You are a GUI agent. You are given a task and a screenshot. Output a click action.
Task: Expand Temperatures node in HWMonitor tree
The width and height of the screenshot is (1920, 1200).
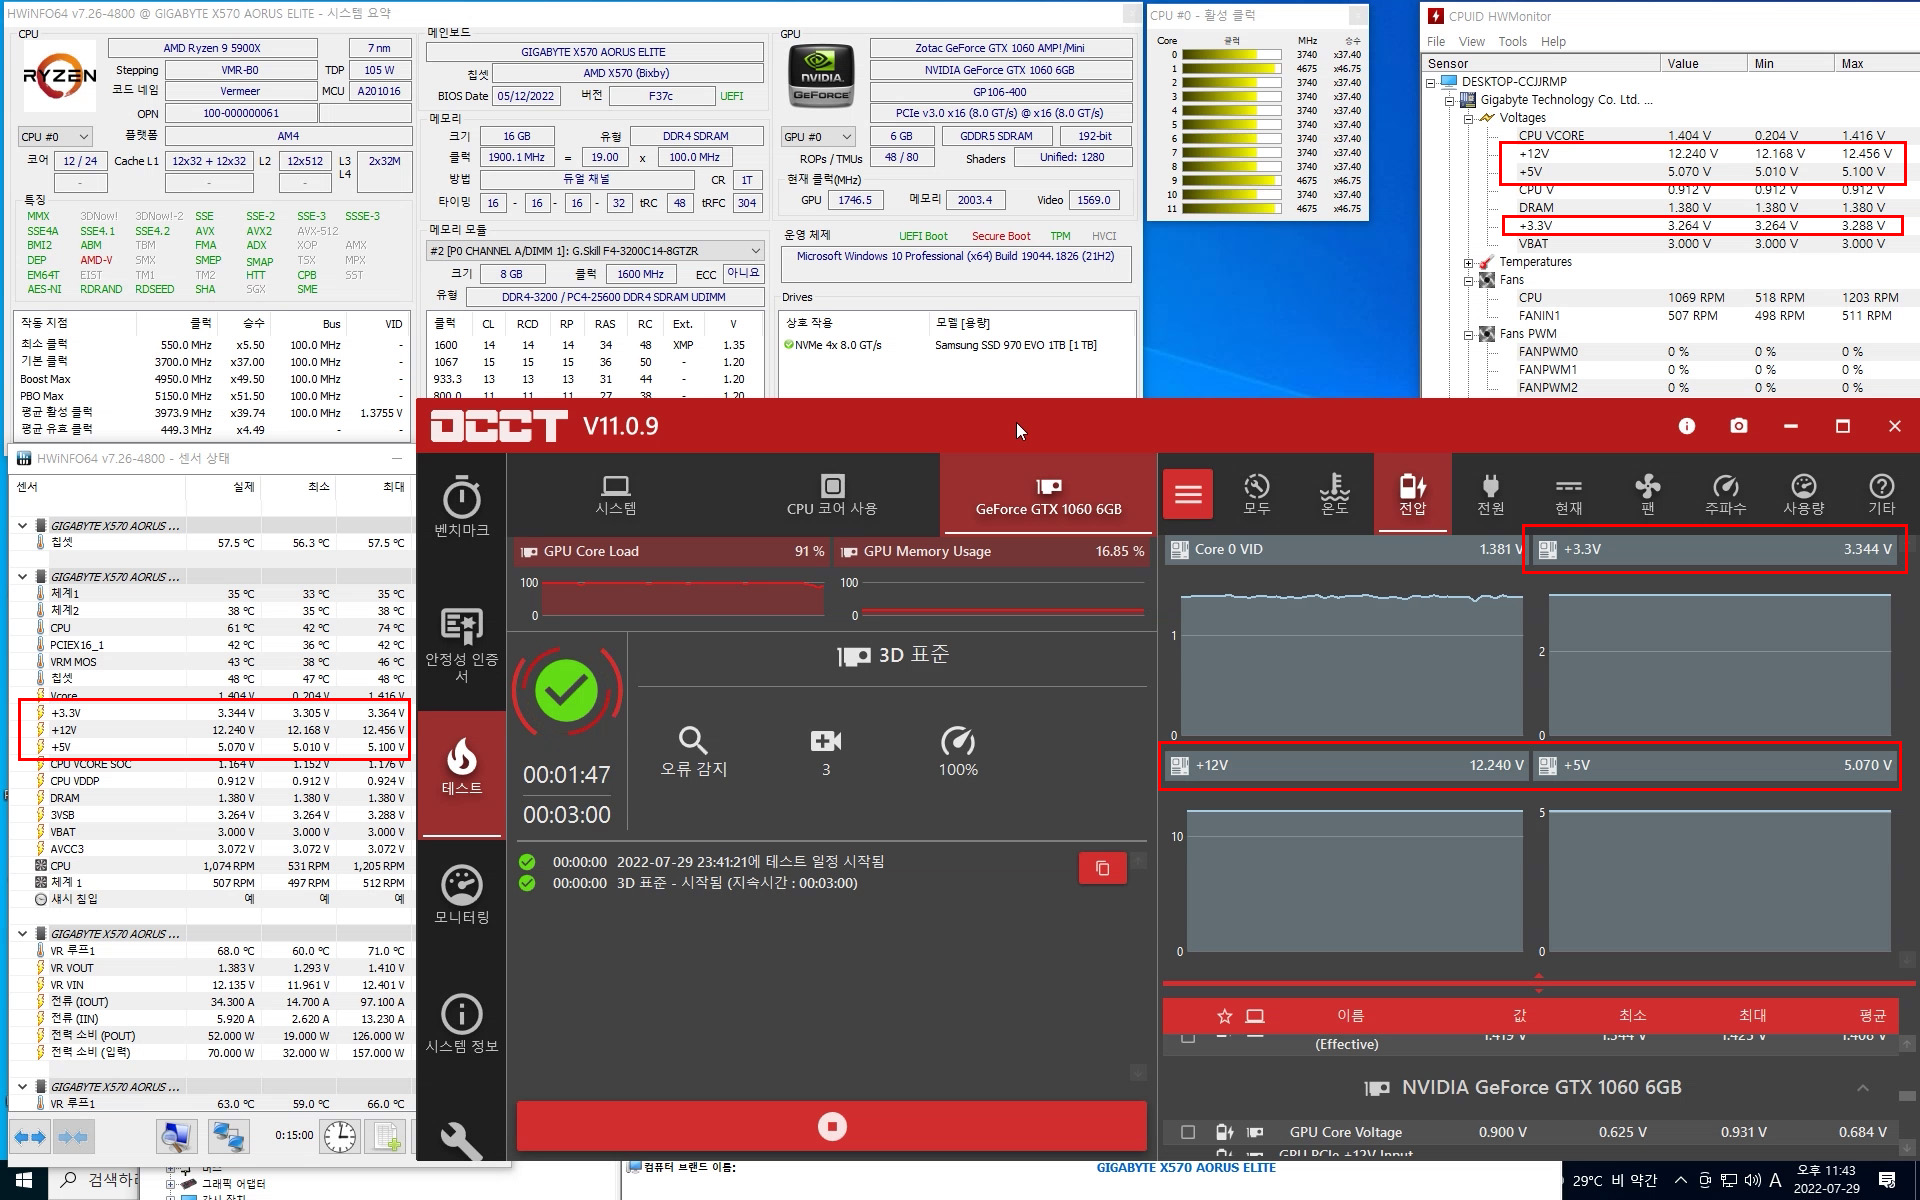[1469, 262]
